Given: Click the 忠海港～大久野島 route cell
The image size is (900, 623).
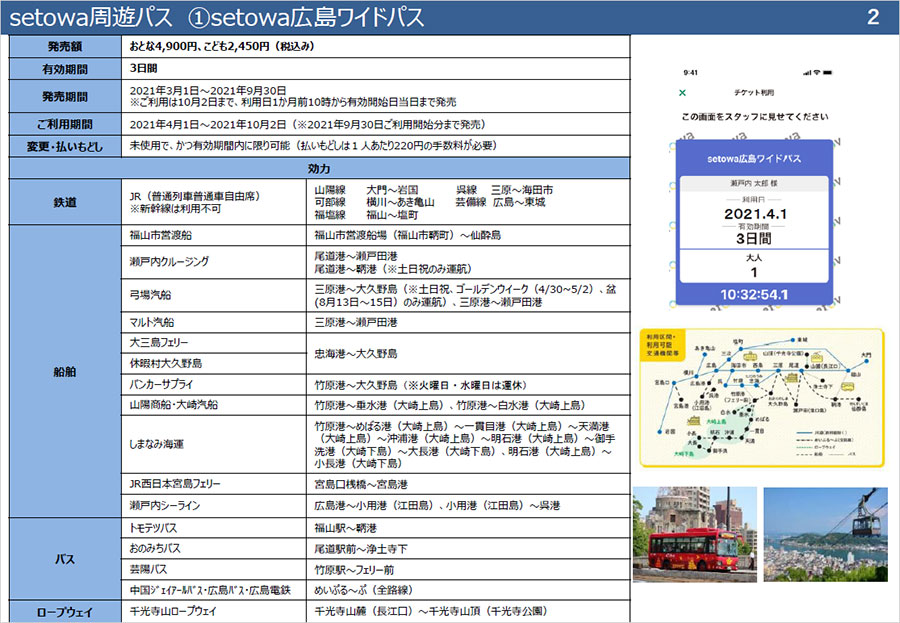Looking at the screenshot, I should coord(468,354).
